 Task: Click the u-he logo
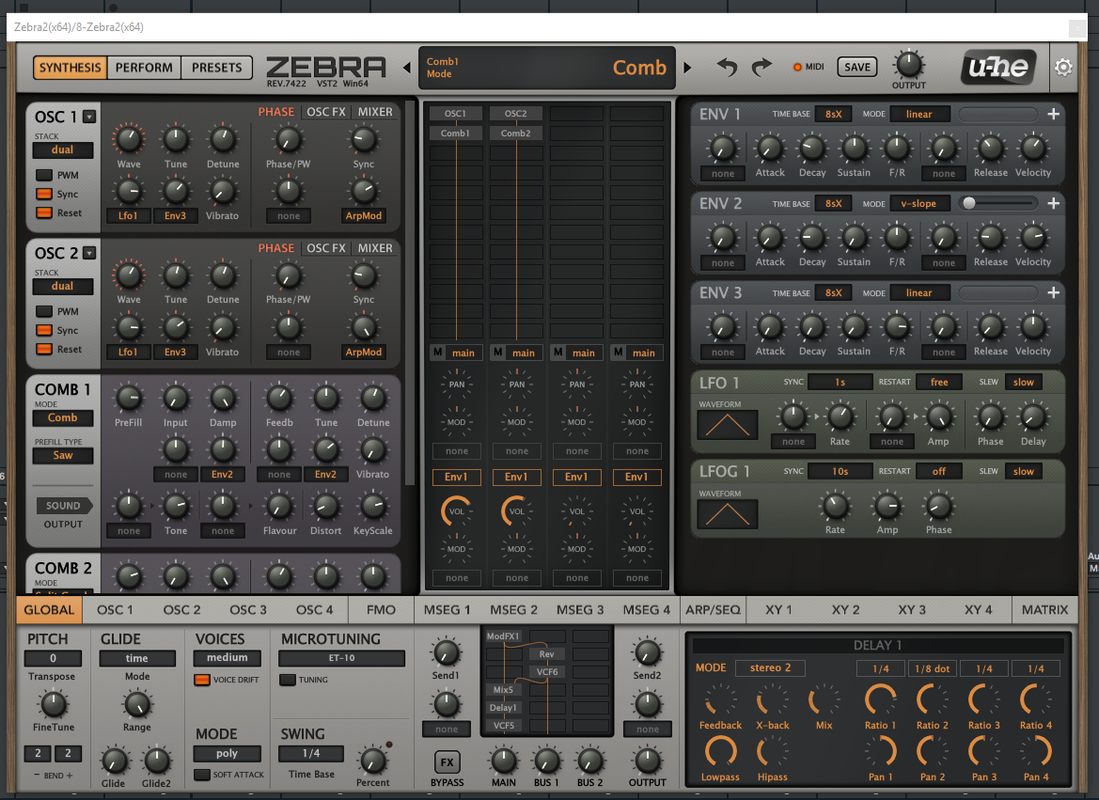[998, 67]
